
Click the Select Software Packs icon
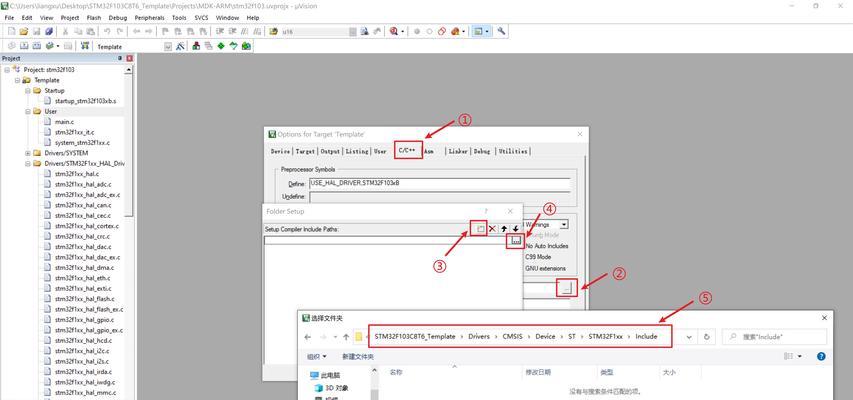coord(233,46)
